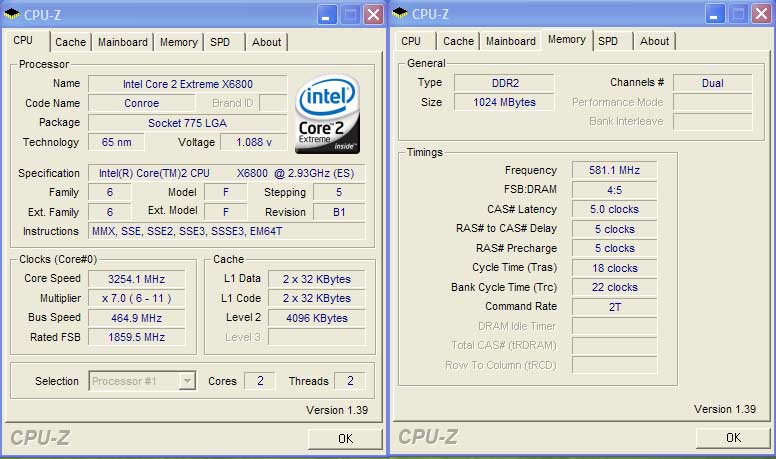Click the Bank Cycle Time (Trc) '22 clocks'

[x=614, y=287]
